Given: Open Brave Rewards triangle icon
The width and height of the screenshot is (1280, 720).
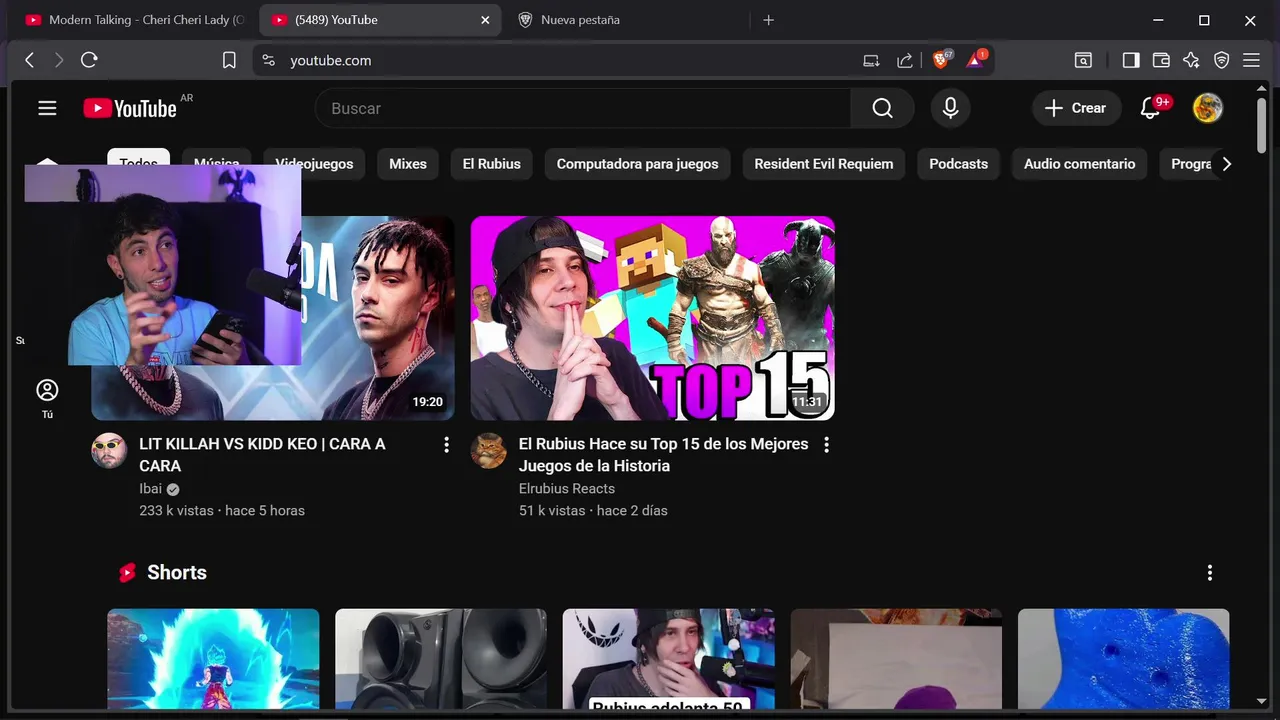Looking at the screenshot, I should 976,59.
